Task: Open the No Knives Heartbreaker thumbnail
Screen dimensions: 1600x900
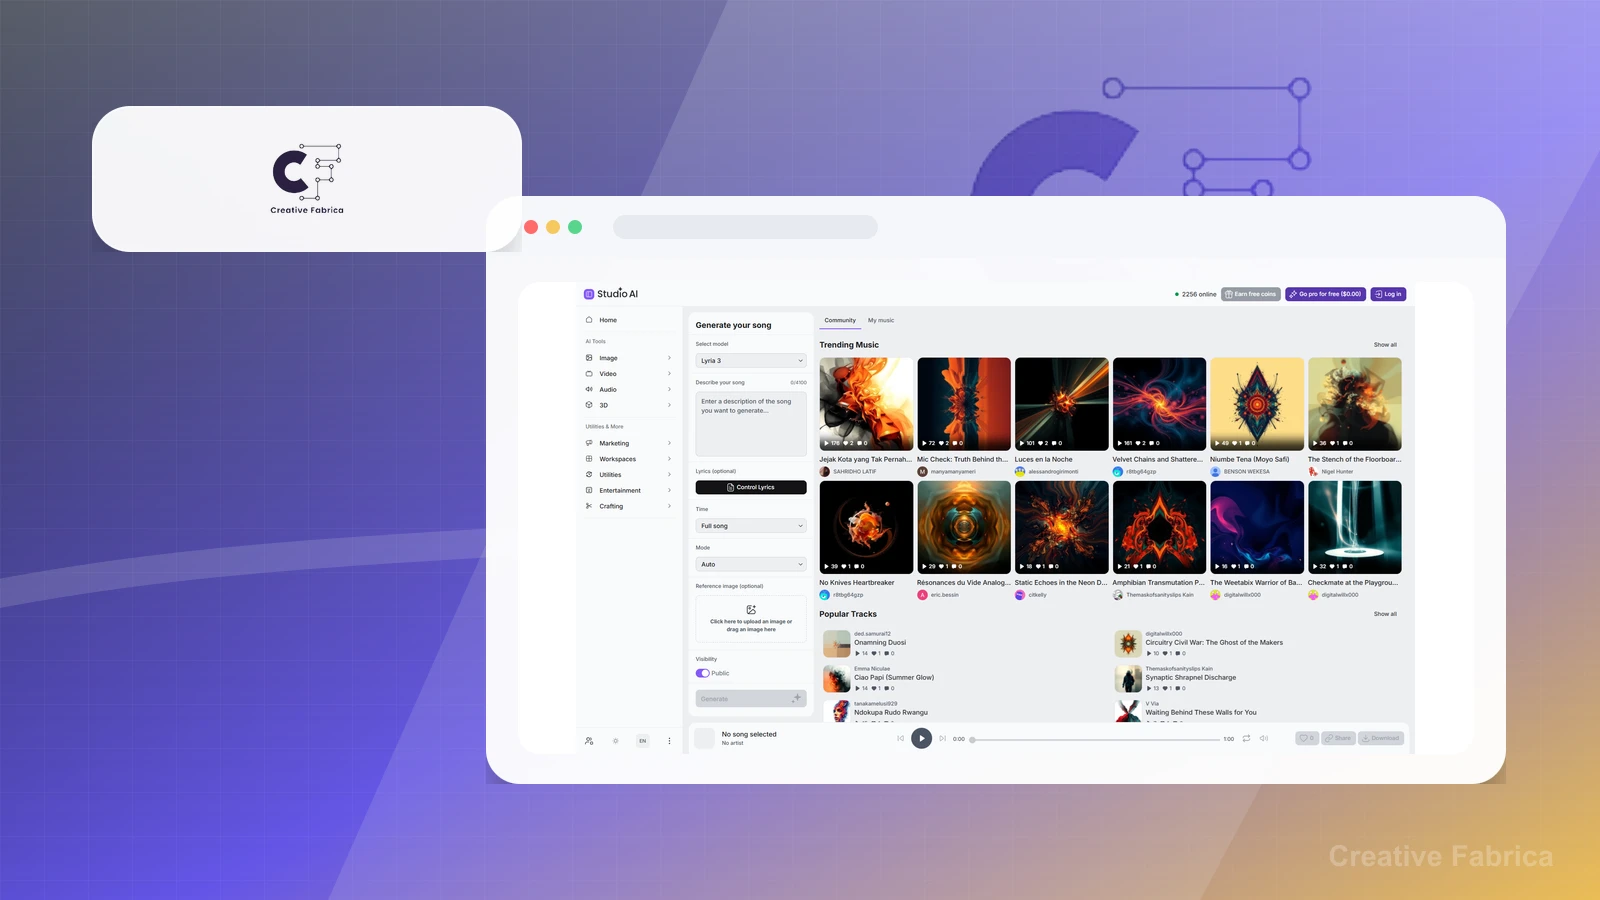Action: click(866, 527)
